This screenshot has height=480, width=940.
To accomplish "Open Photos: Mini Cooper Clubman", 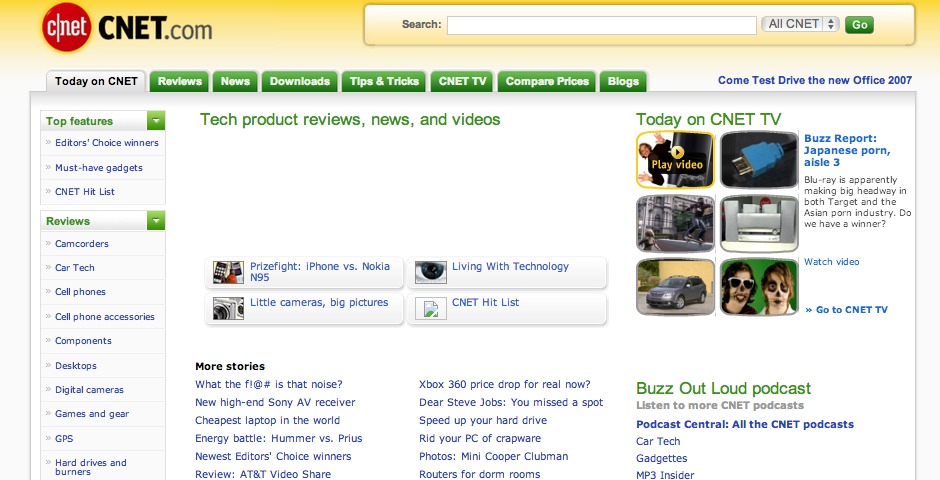I will click(493, 457).
